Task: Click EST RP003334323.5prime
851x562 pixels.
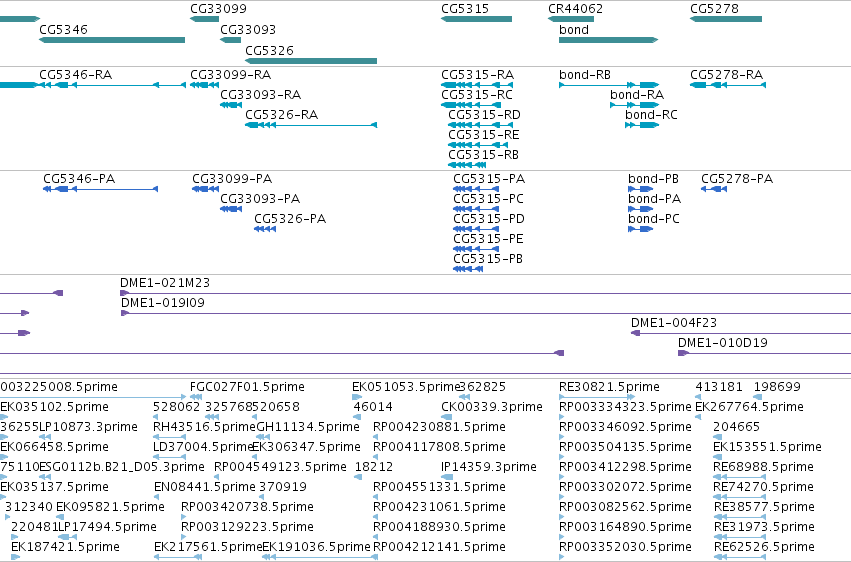Action: tap(625, 407)
